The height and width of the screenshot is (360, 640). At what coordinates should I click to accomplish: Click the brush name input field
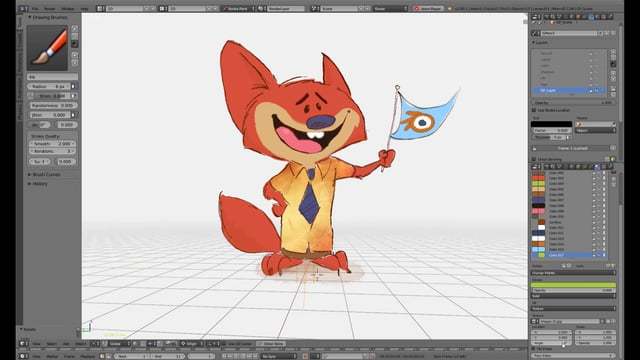(x=52, y=77)
